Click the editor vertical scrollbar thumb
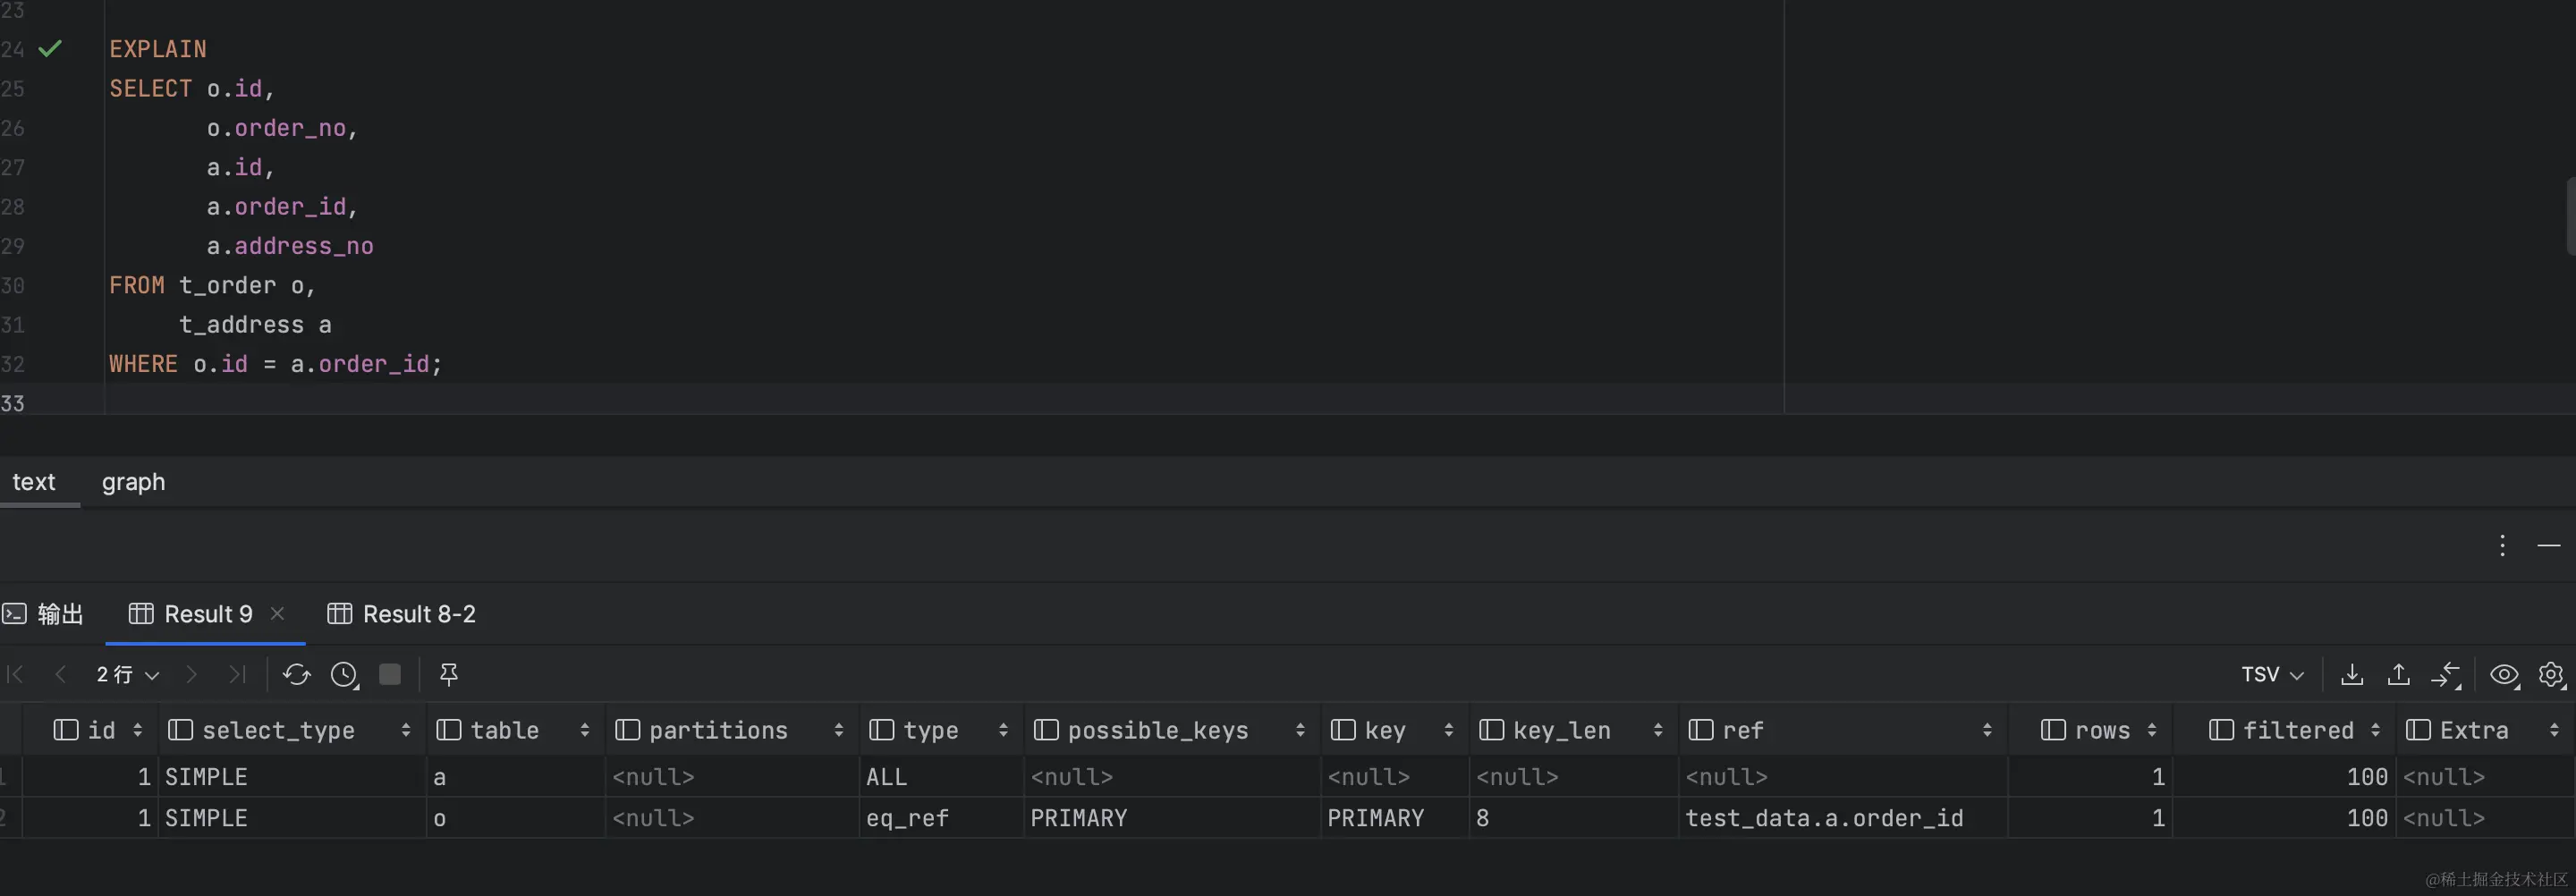 tap(2570, 216)
